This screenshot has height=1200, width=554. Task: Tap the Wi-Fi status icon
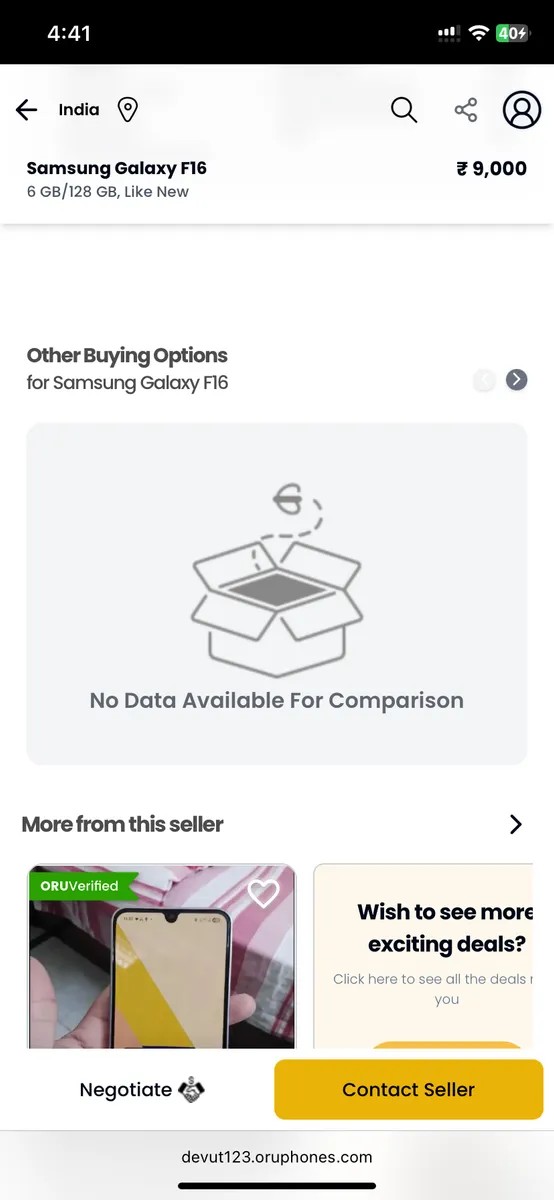(478, 33)
